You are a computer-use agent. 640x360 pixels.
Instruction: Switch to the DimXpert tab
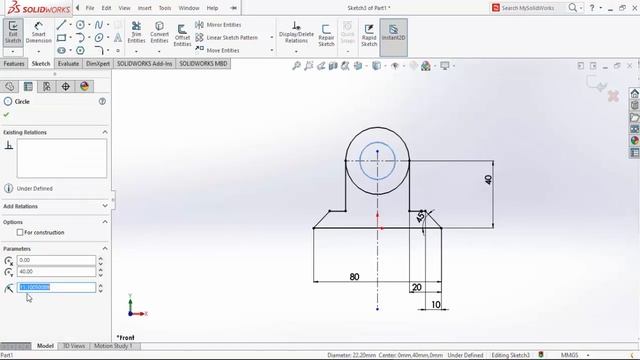(x=98, y=64)
